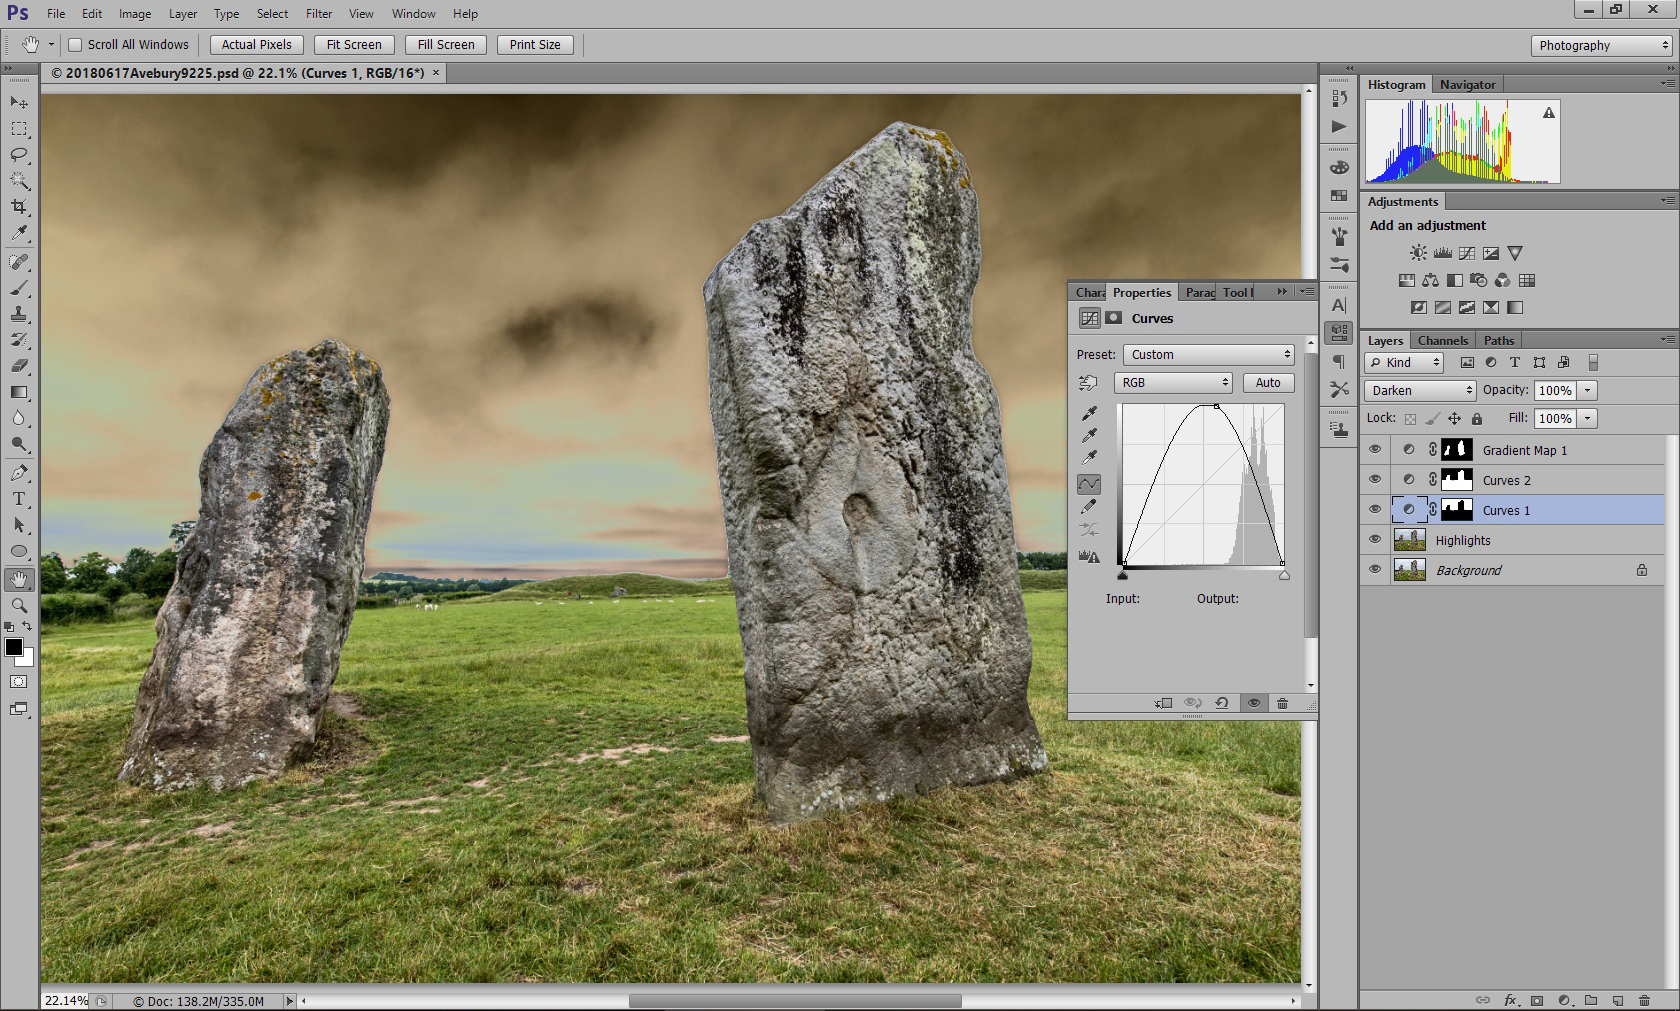Hide the Highlights layer
Viewport: 1680px width, 1011px height.
pyautogui.click(x=1375, y=540)
